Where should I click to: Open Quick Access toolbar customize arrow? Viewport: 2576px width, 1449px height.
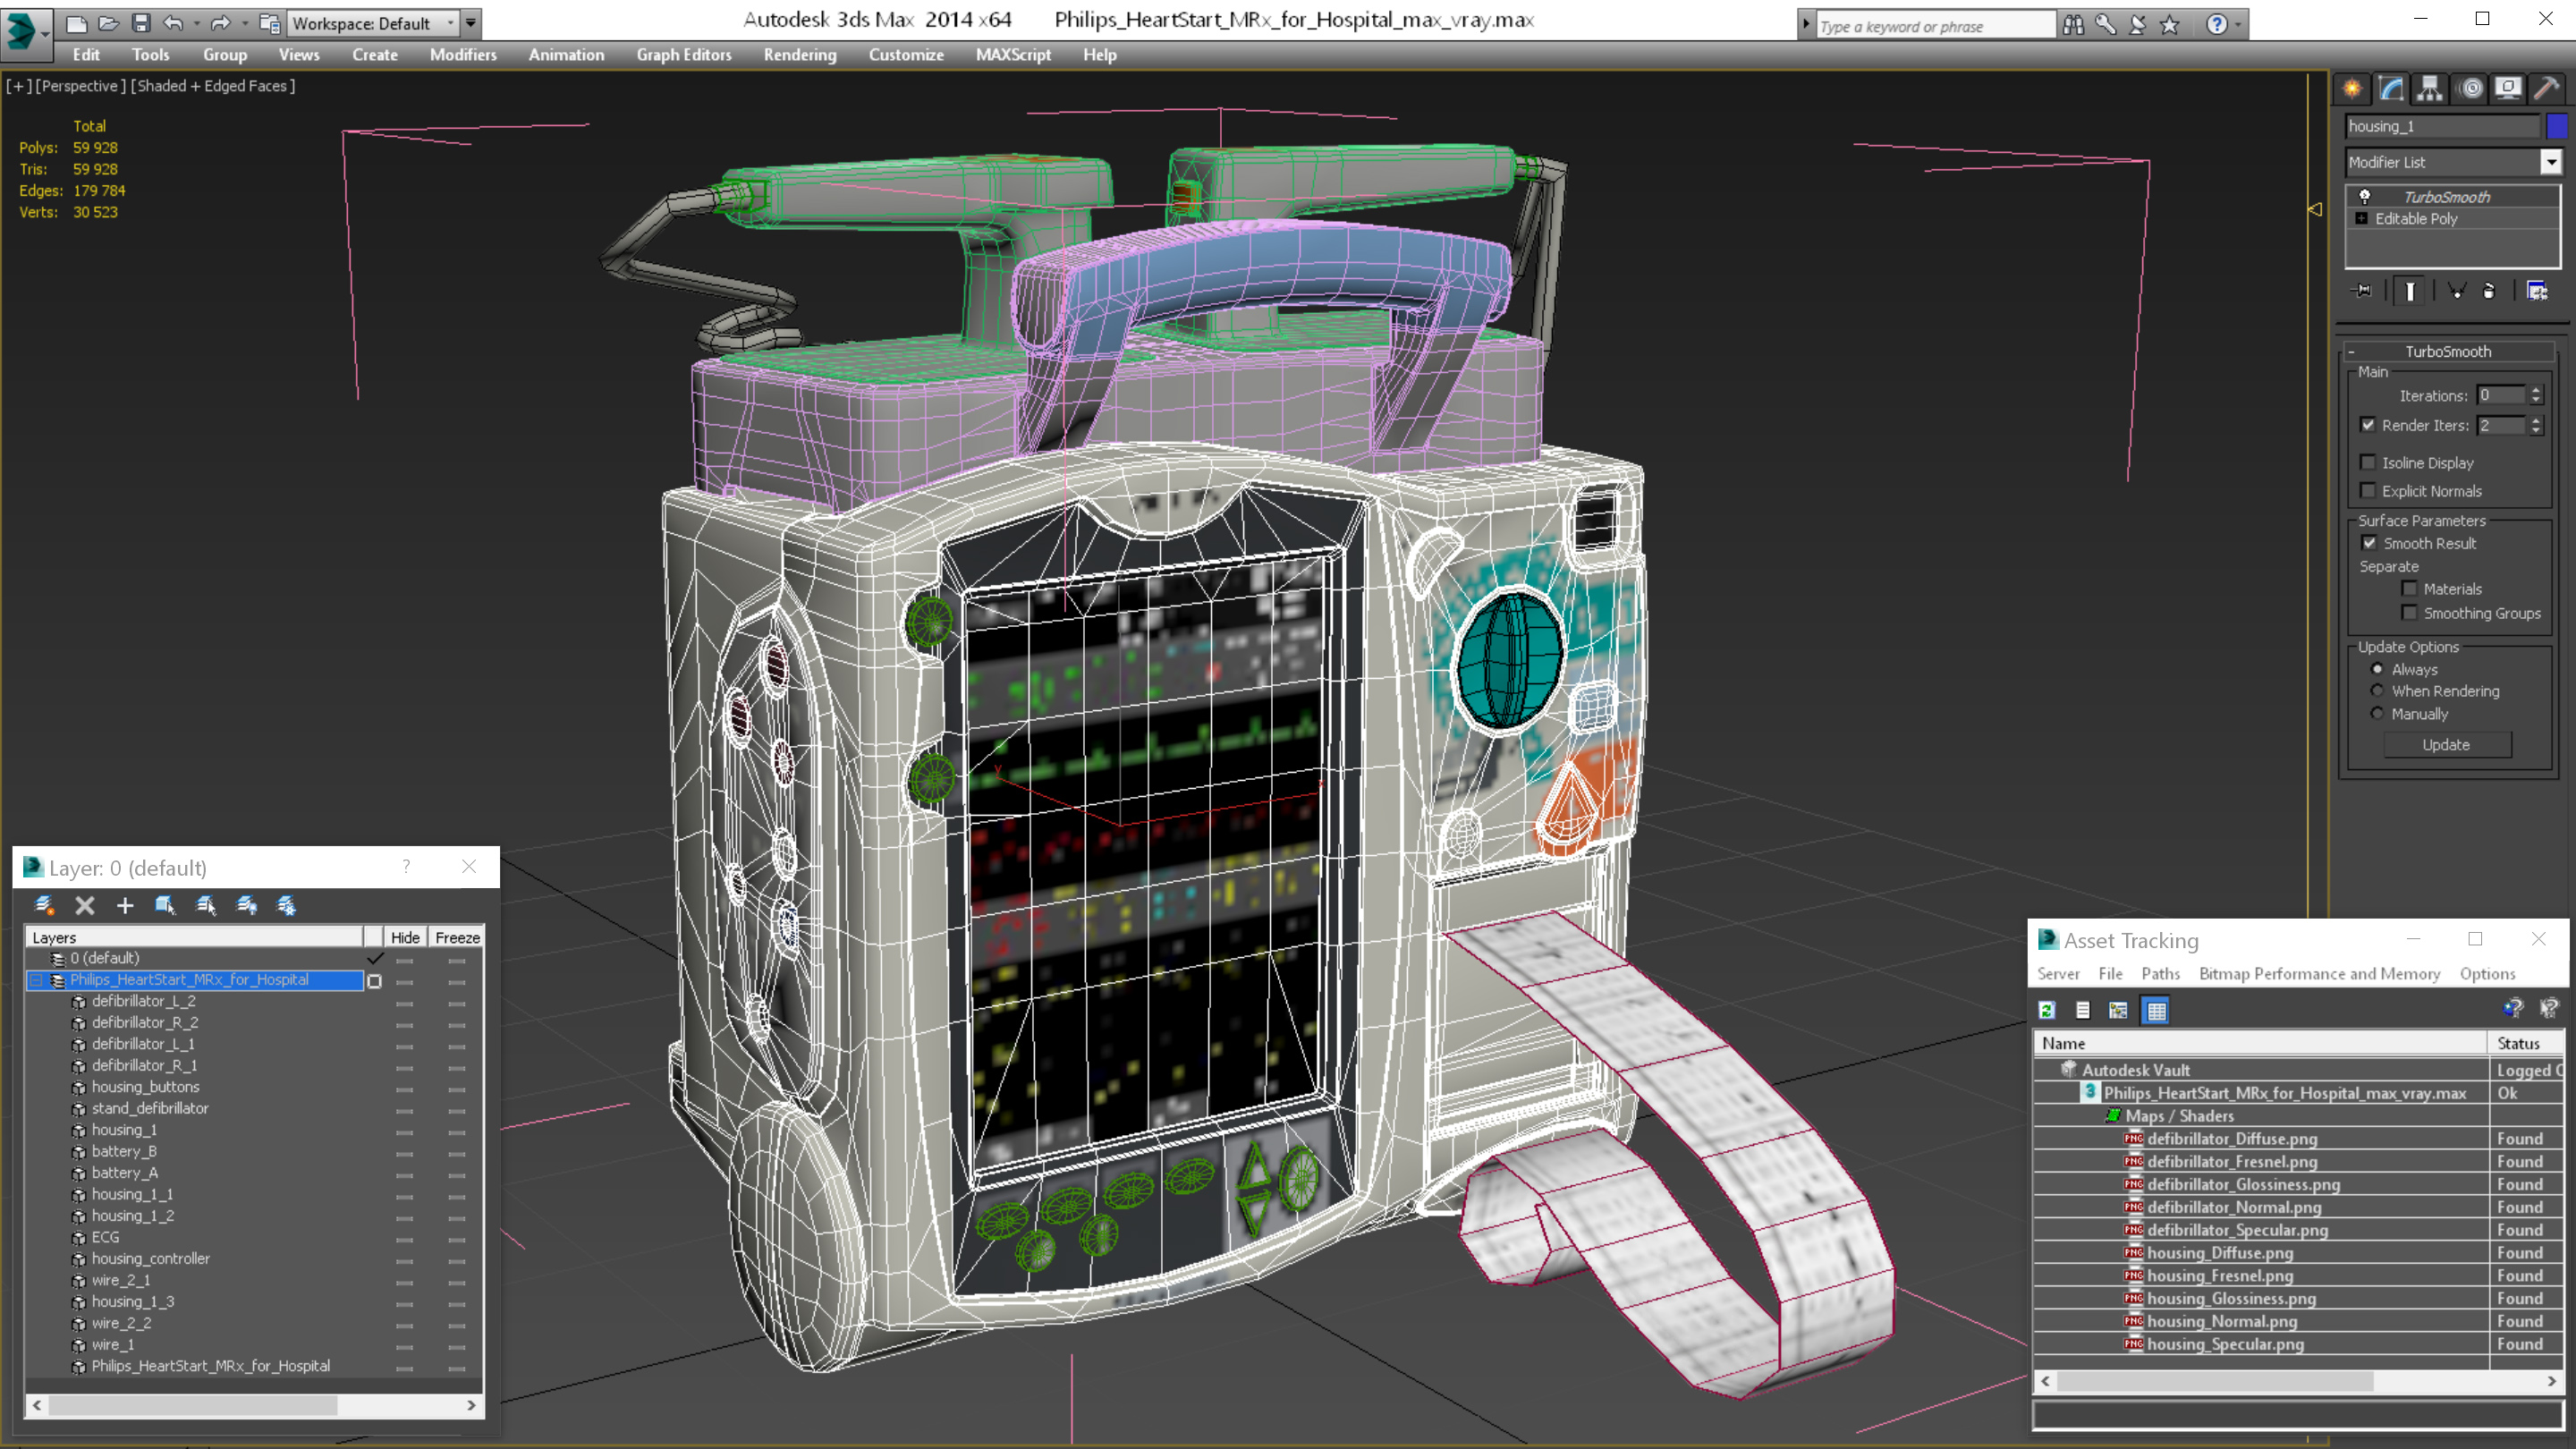(x=471, y=23)
